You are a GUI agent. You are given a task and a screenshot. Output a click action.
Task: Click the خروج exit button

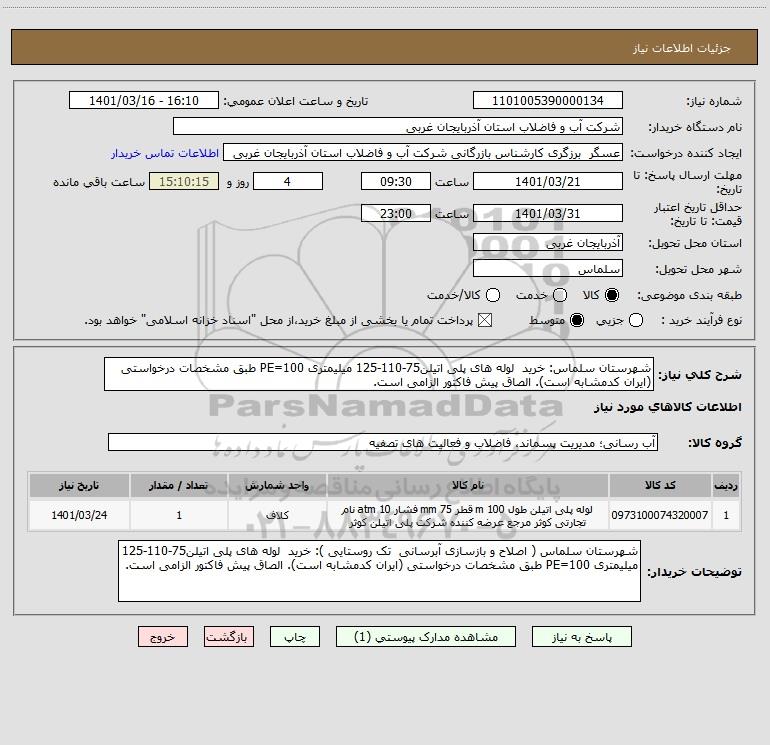coord(163,637)
